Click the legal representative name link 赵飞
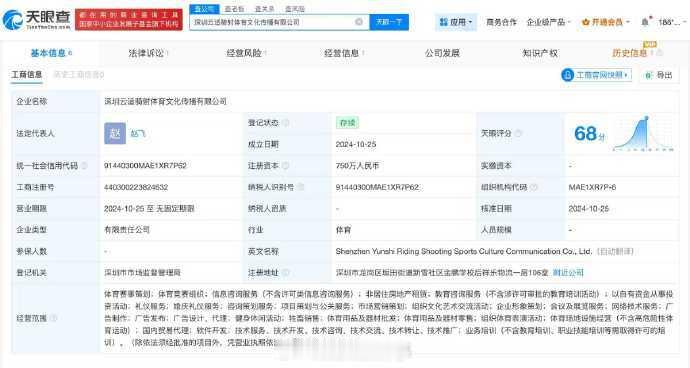This screenshot has width=690, height=368. (x=137, y=133)
